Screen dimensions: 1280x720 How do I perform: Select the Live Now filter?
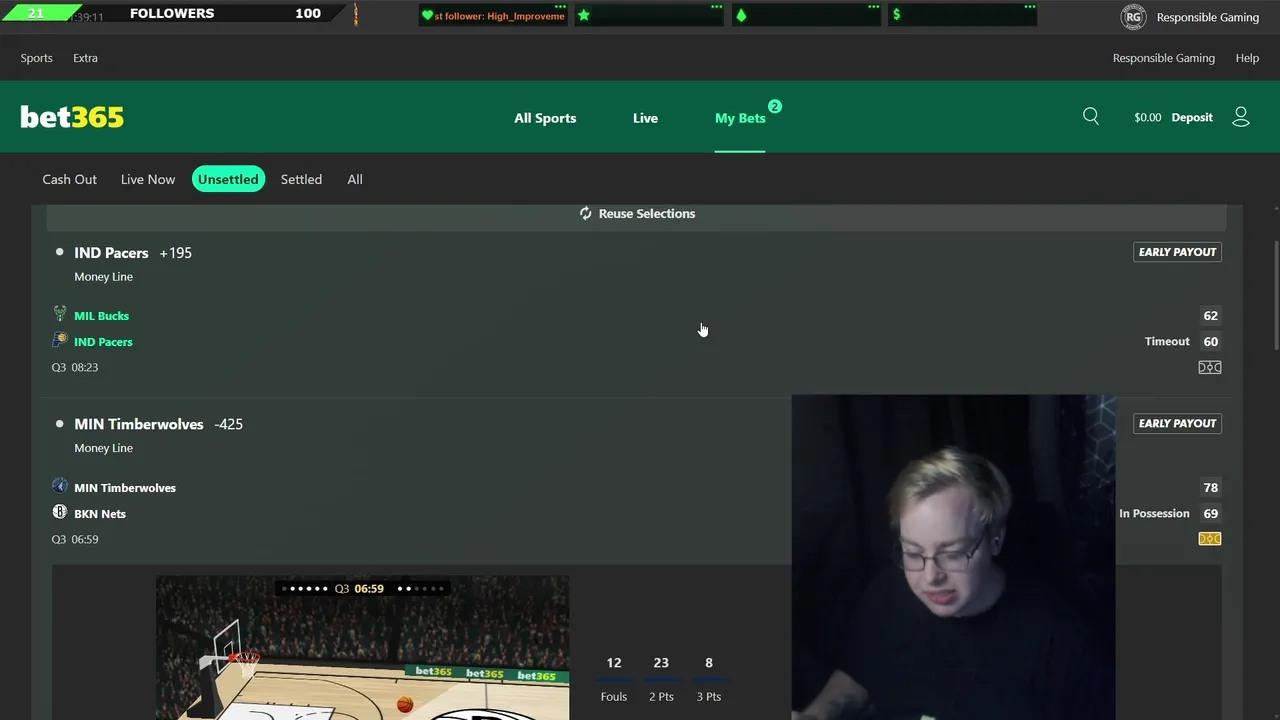(x=148, y=179)
